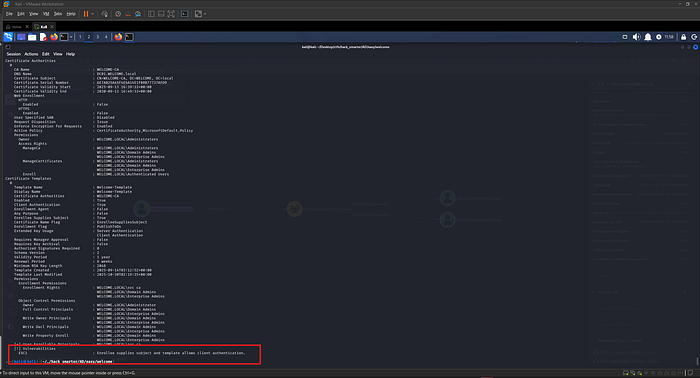Open the terminal Help menu
The image size is (700, 378).
71,54
